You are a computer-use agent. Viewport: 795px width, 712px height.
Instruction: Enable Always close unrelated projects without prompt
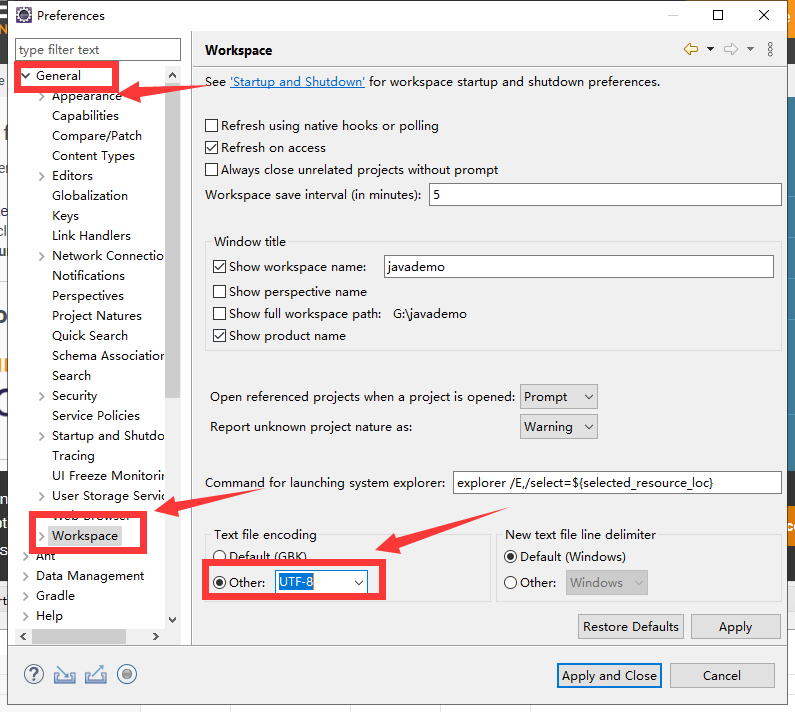tap(211, 169)
